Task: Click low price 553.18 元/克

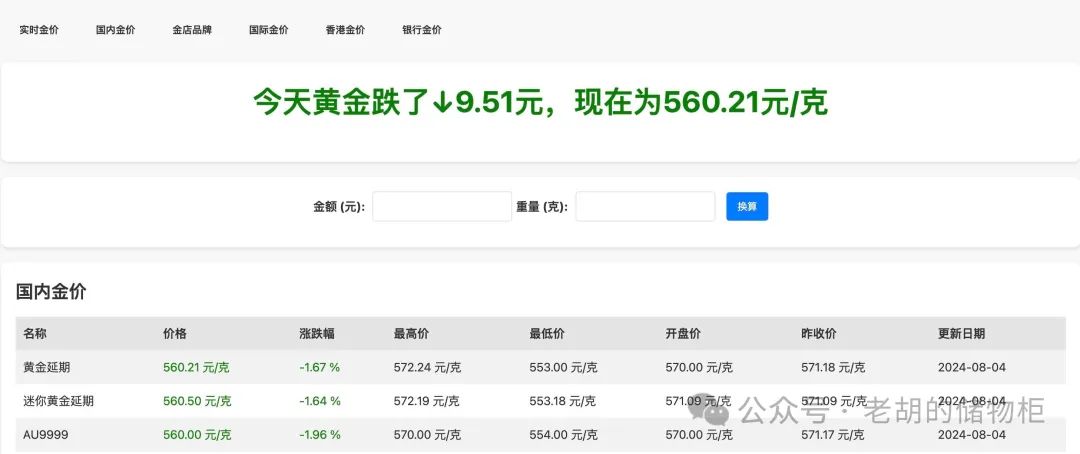Action: [562, 401]
